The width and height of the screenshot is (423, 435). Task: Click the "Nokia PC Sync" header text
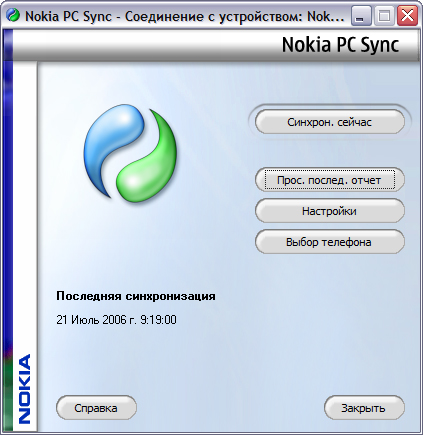[340, 45]
